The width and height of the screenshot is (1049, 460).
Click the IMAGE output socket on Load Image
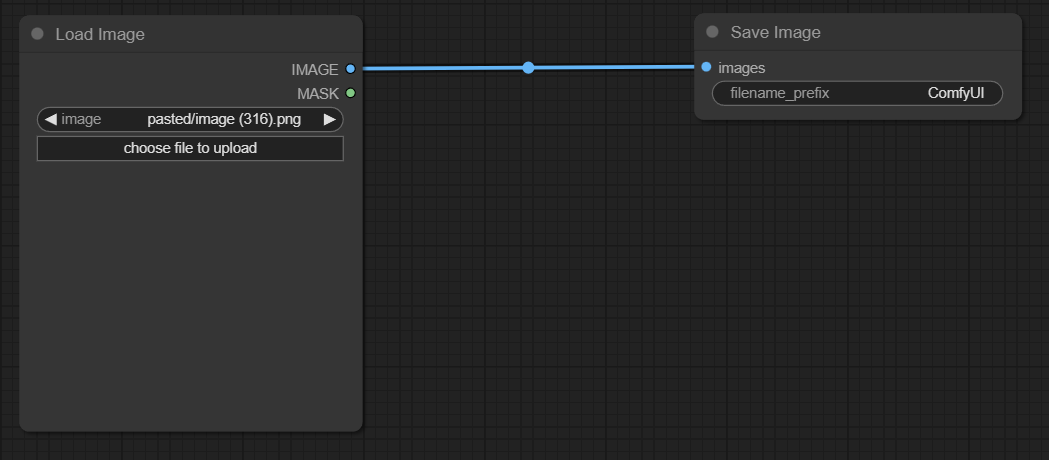tap(350, 69)
